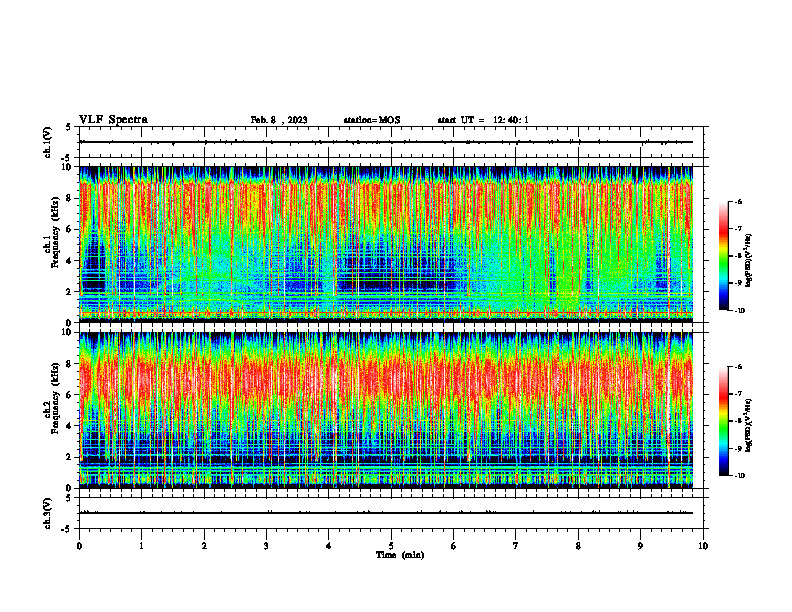Click the "-6" label on ch.2 color bar
The width and height of the screenshot is (792, 612).
[x=738, y=367]
